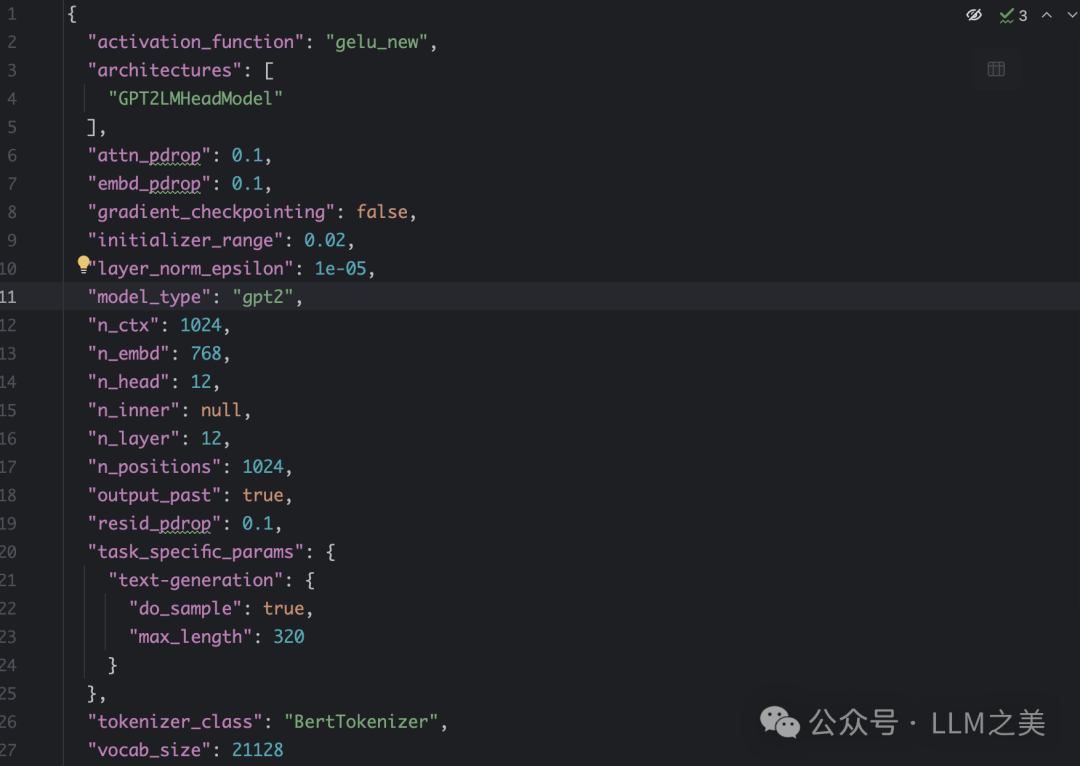Click the "model_type" key
Screen dimensions: 1080x766
[x=150, y=297]
